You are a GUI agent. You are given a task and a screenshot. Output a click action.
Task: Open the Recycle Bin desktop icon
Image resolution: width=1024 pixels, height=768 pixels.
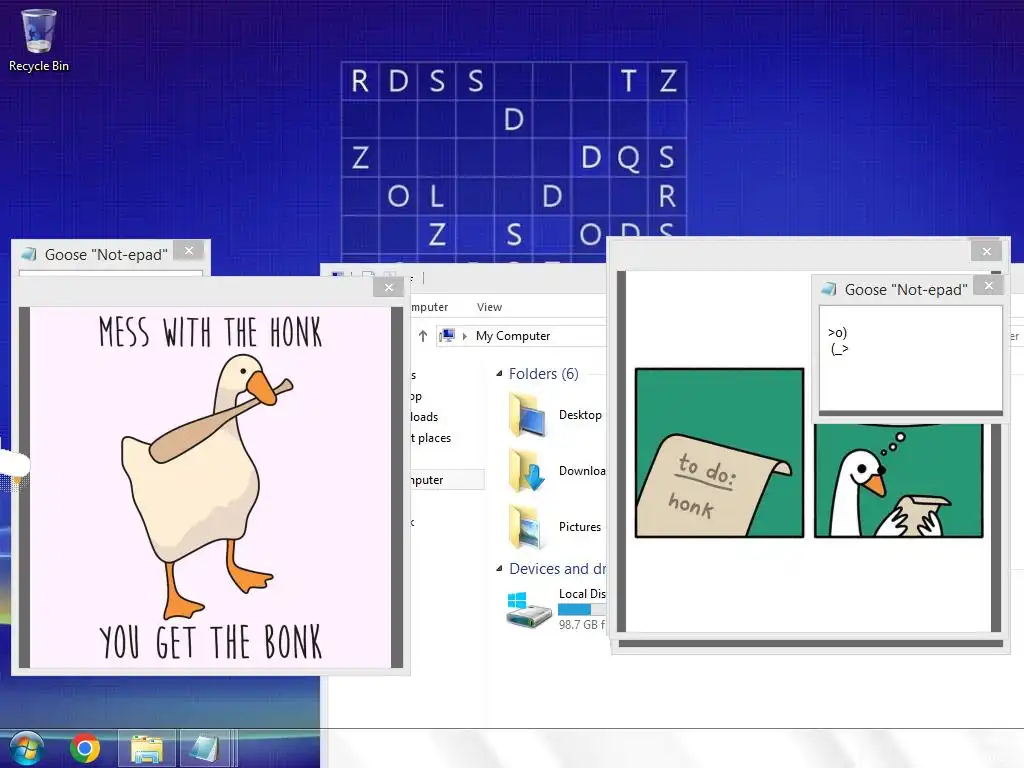click(x=39, y=40)
